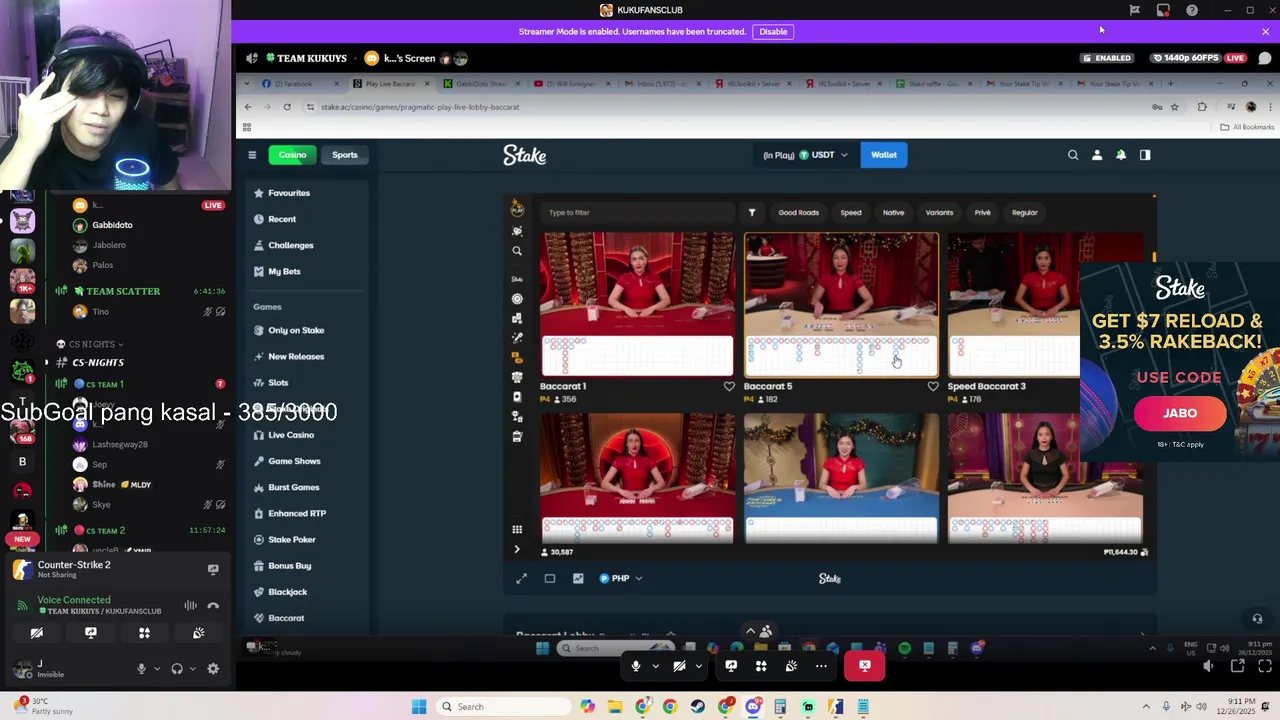
Task: Toggle the Stake right side panel icon
Action: pos(1145,155)
